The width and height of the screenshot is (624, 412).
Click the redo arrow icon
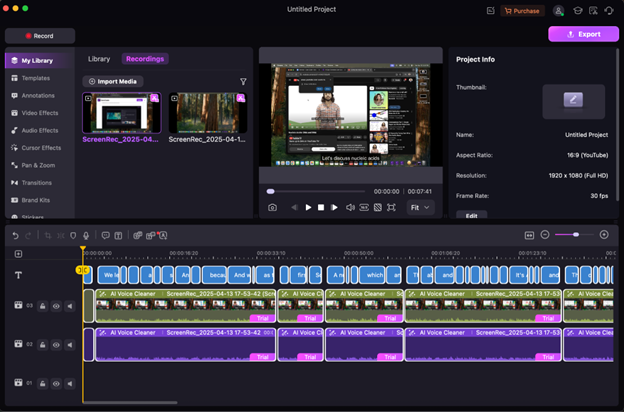[x=28, y=236]
